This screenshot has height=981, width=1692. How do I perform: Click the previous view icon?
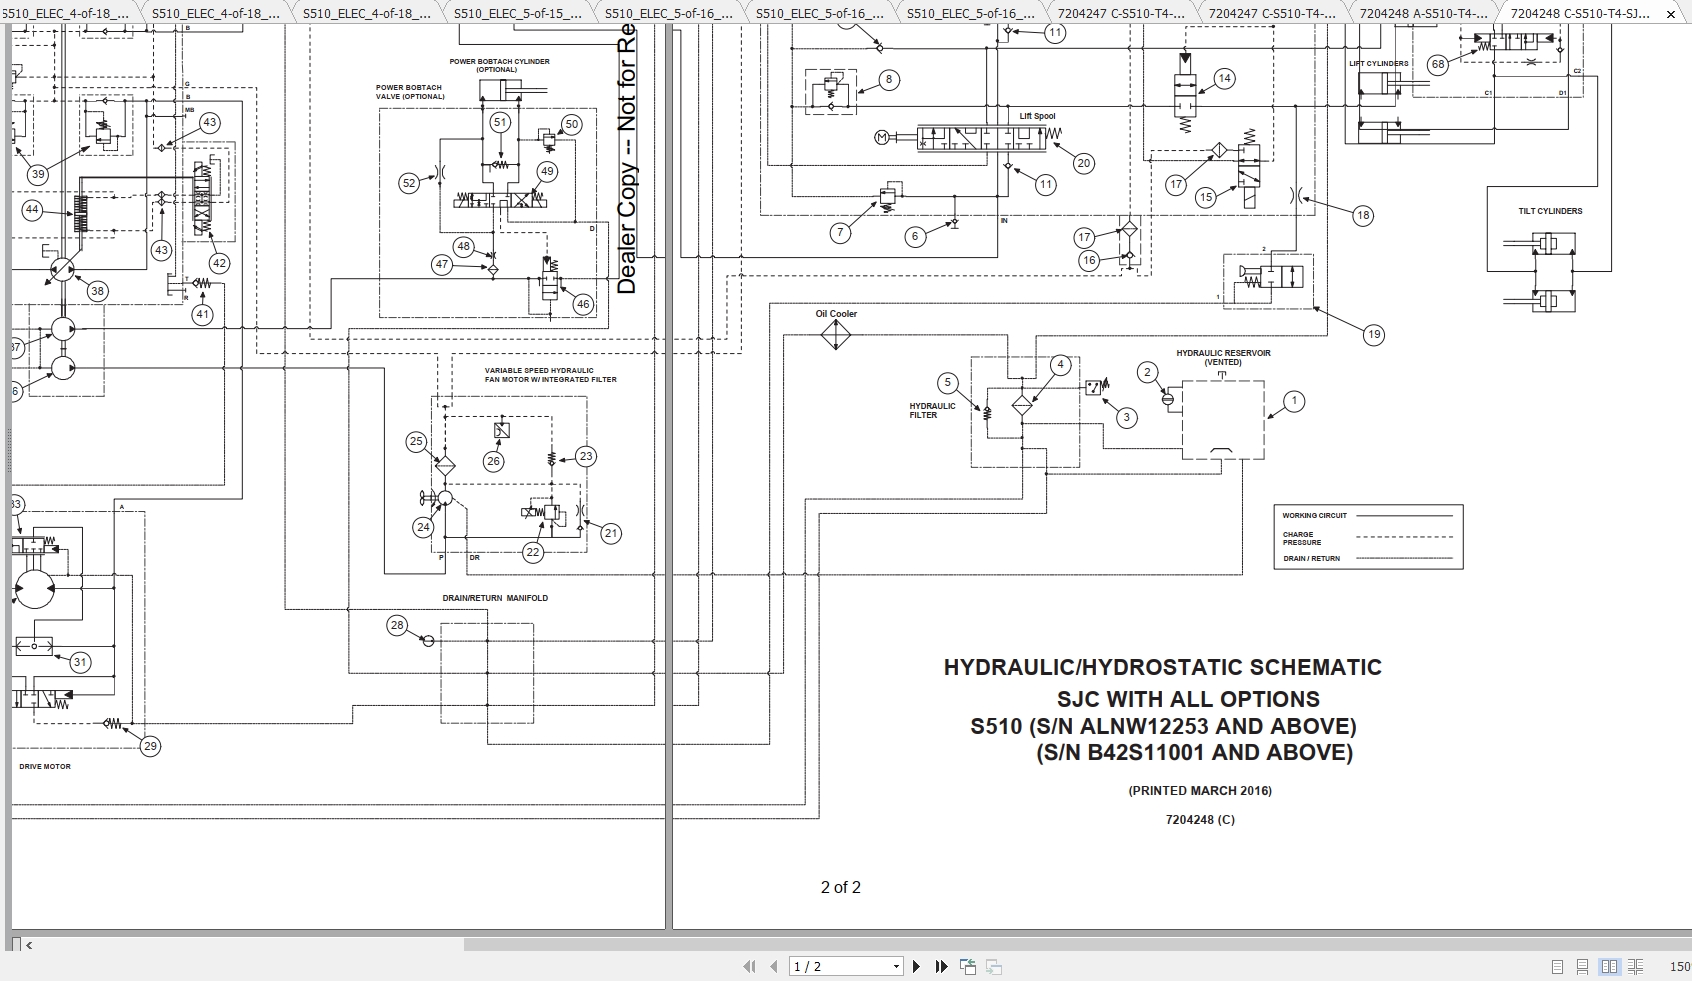pos(967,966)
